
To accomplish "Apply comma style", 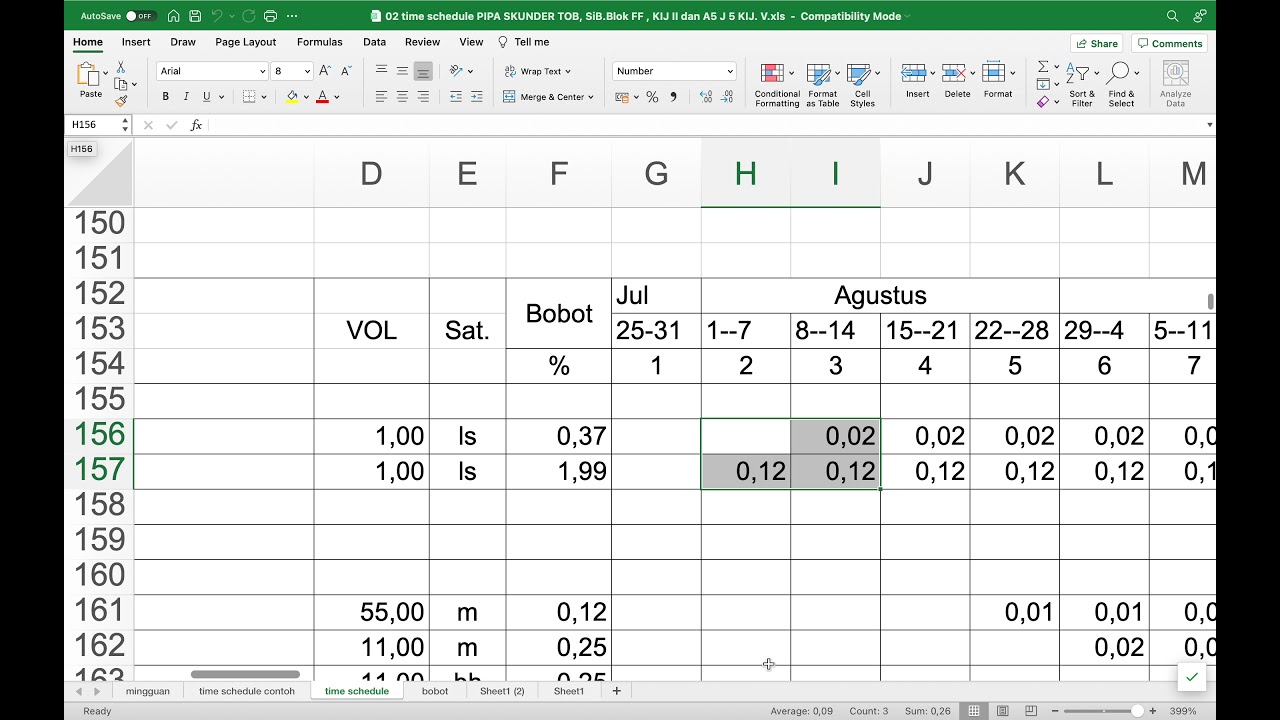I will [x=673, y=97].
